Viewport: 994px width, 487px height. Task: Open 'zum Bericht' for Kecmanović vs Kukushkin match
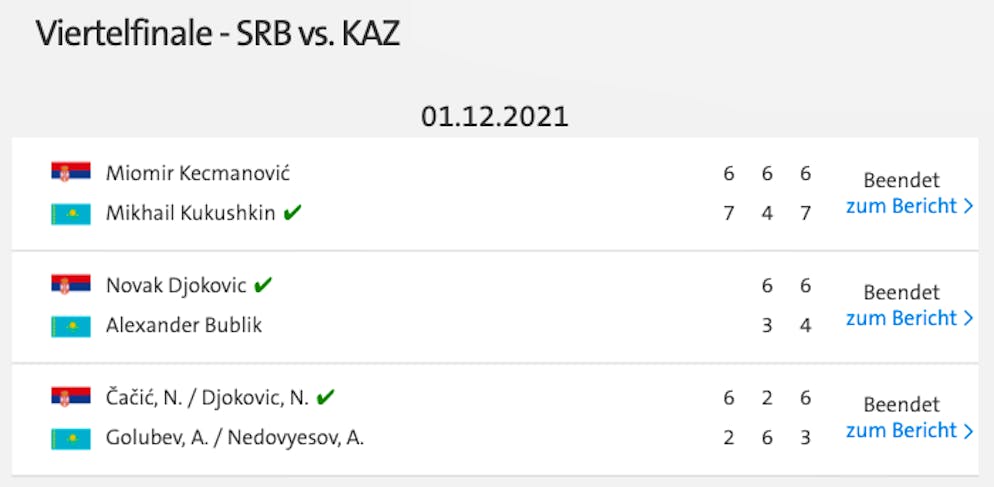(x=910, y=206)
